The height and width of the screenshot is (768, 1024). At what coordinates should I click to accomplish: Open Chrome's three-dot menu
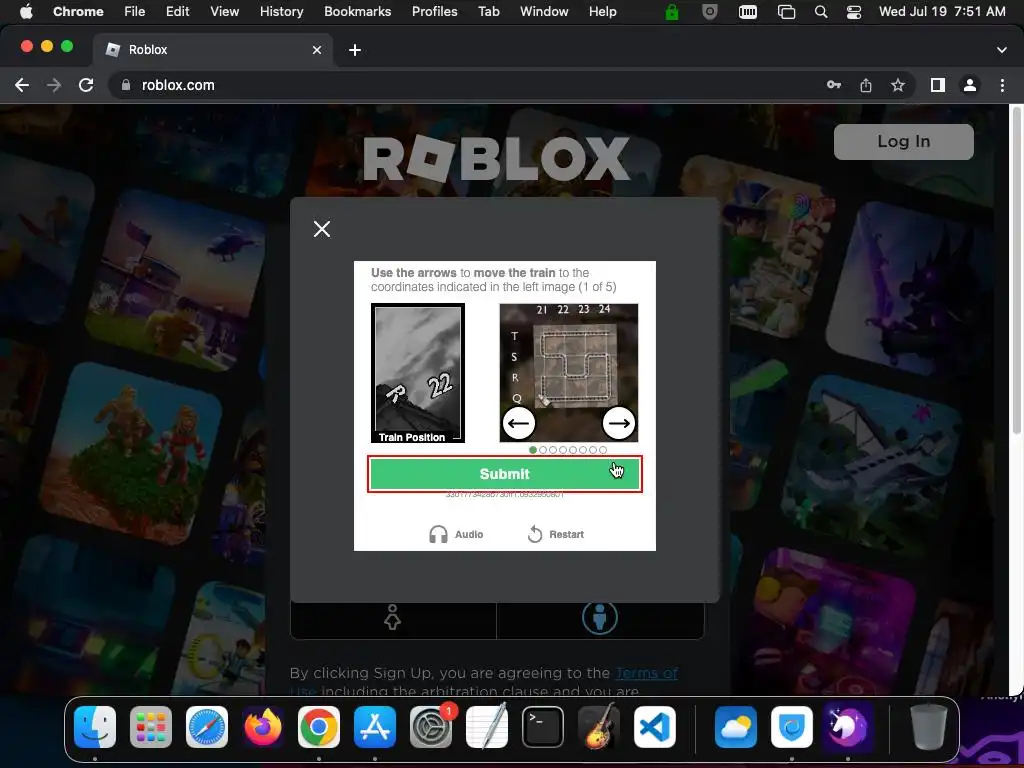tap(1002, 85)
